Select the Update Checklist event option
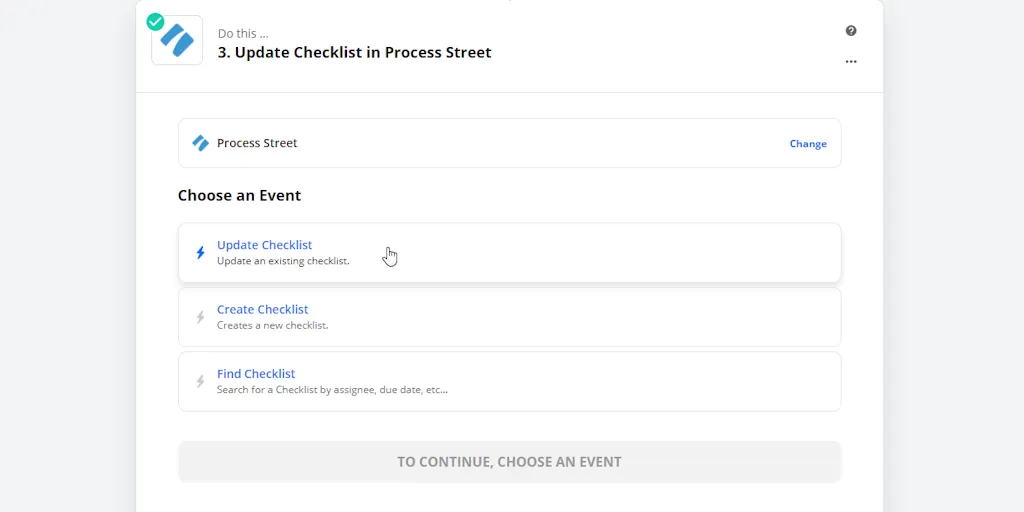This screenshot has width=1024, height=512. [509, 252]
